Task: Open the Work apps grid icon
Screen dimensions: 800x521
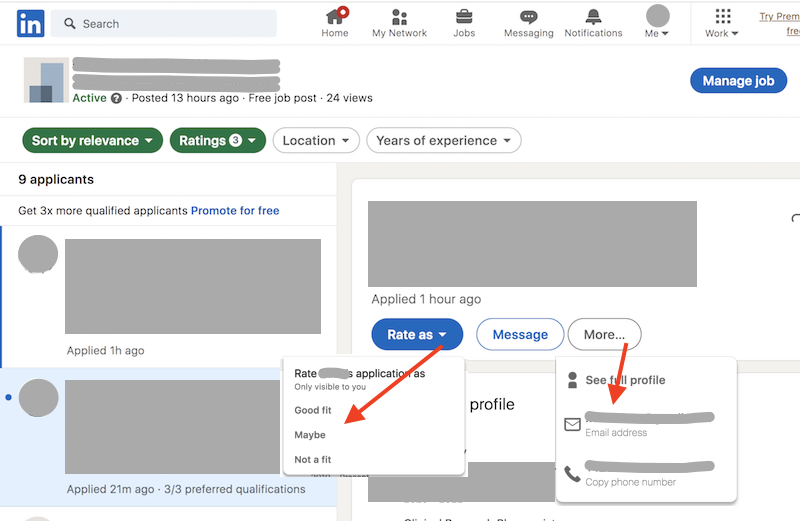Action: pos(722,17)
